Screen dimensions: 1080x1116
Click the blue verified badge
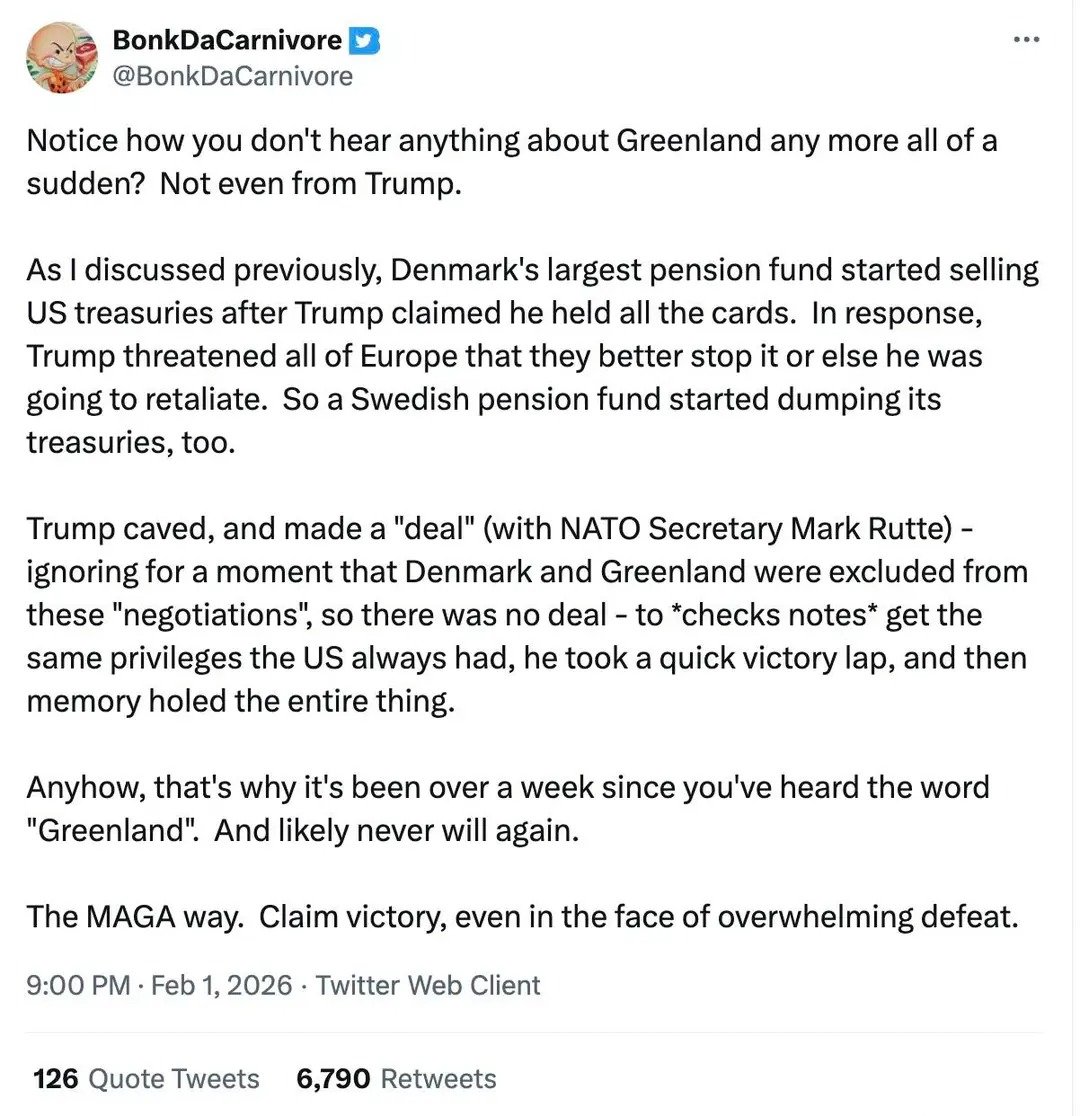click(x=364, y=41)
